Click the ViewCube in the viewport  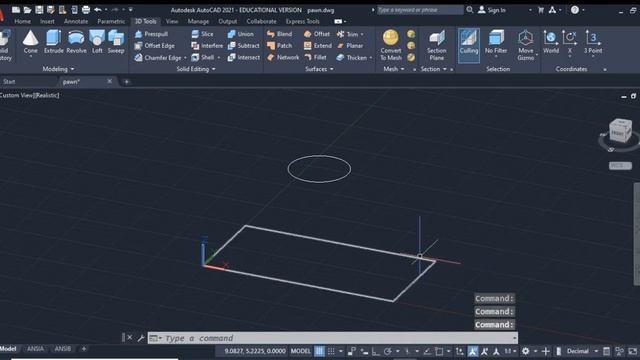[620, 131]
